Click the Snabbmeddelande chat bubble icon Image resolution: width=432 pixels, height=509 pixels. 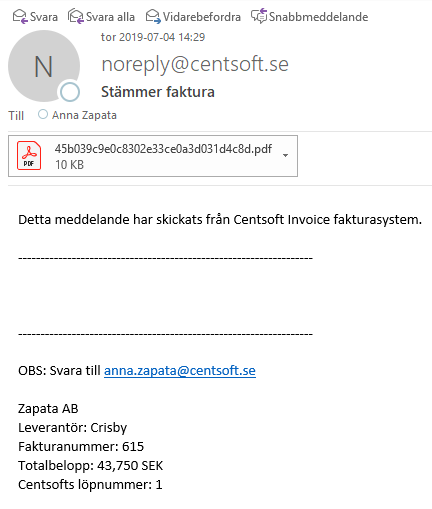pyautogui.click(x=259, y=16)
